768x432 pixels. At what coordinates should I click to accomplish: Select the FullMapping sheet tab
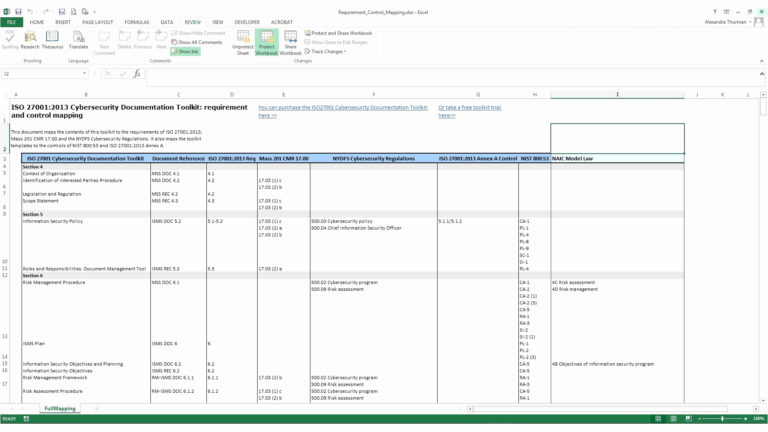tap(60, 409)
